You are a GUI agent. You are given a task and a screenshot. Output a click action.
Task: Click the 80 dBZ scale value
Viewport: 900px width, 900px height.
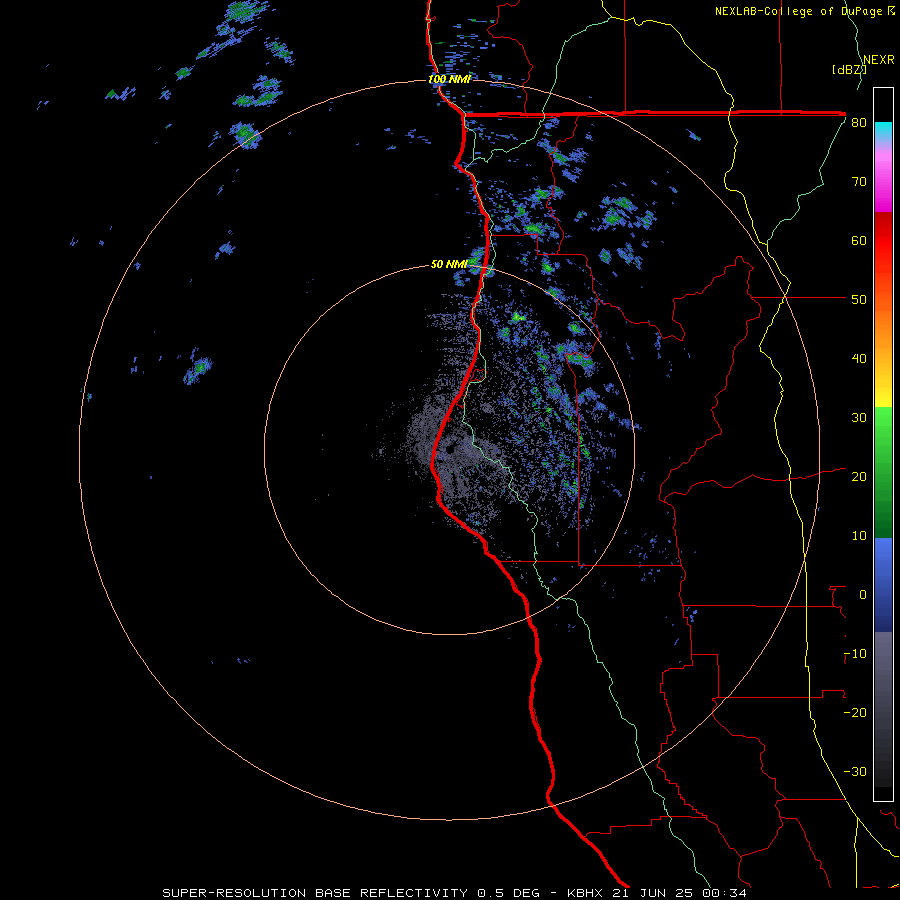click(x=859, y=122)
